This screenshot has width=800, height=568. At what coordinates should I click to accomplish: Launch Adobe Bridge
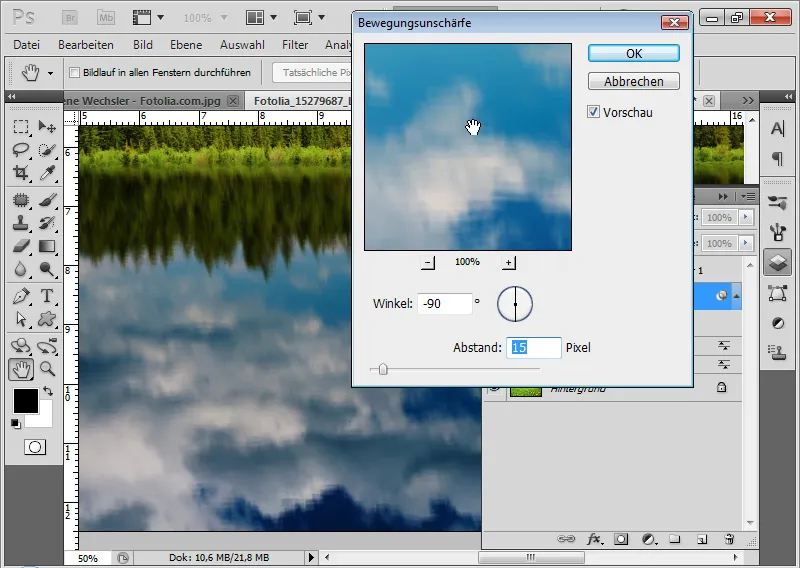pos(70,18)
